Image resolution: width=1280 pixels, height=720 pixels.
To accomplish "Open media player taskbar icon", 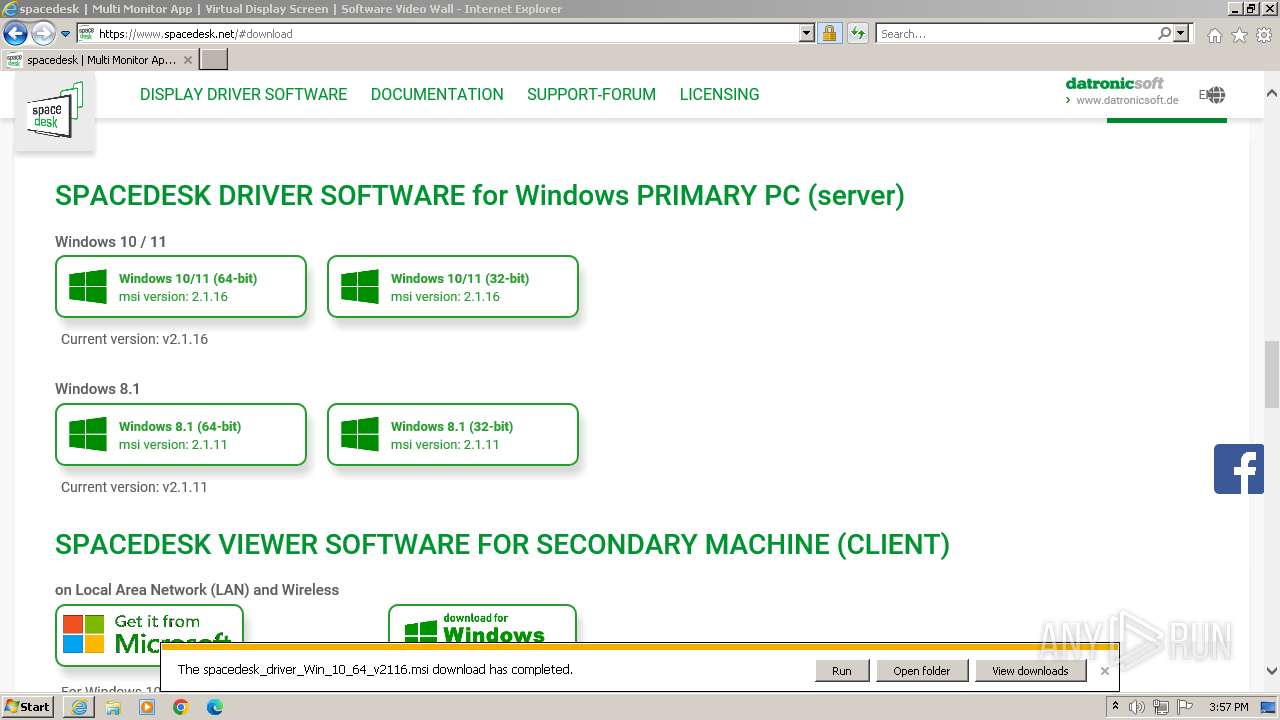I will (147, 707).
